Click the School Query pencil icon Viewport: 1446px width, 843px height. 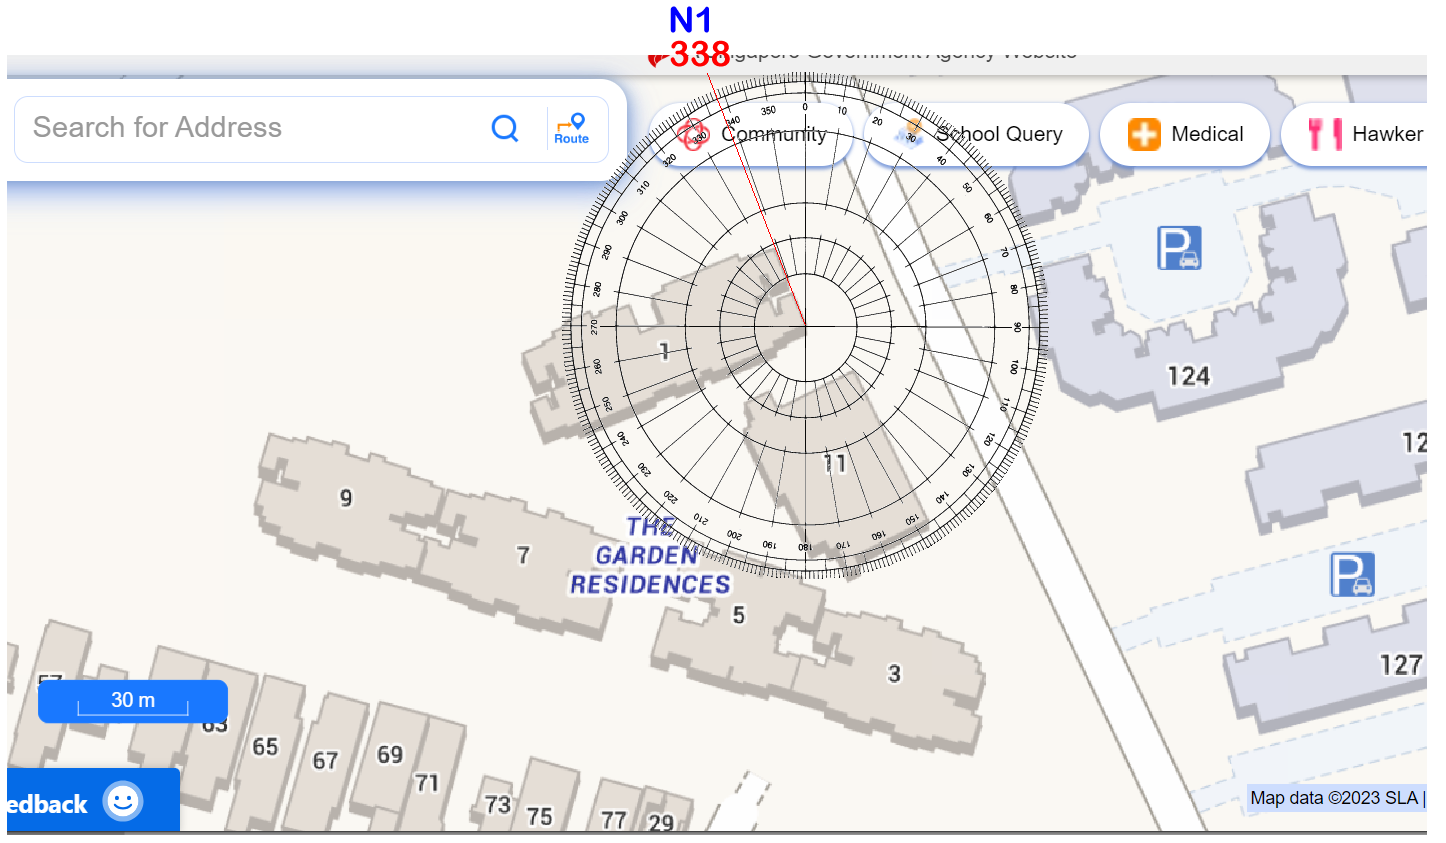coord(910,132)
